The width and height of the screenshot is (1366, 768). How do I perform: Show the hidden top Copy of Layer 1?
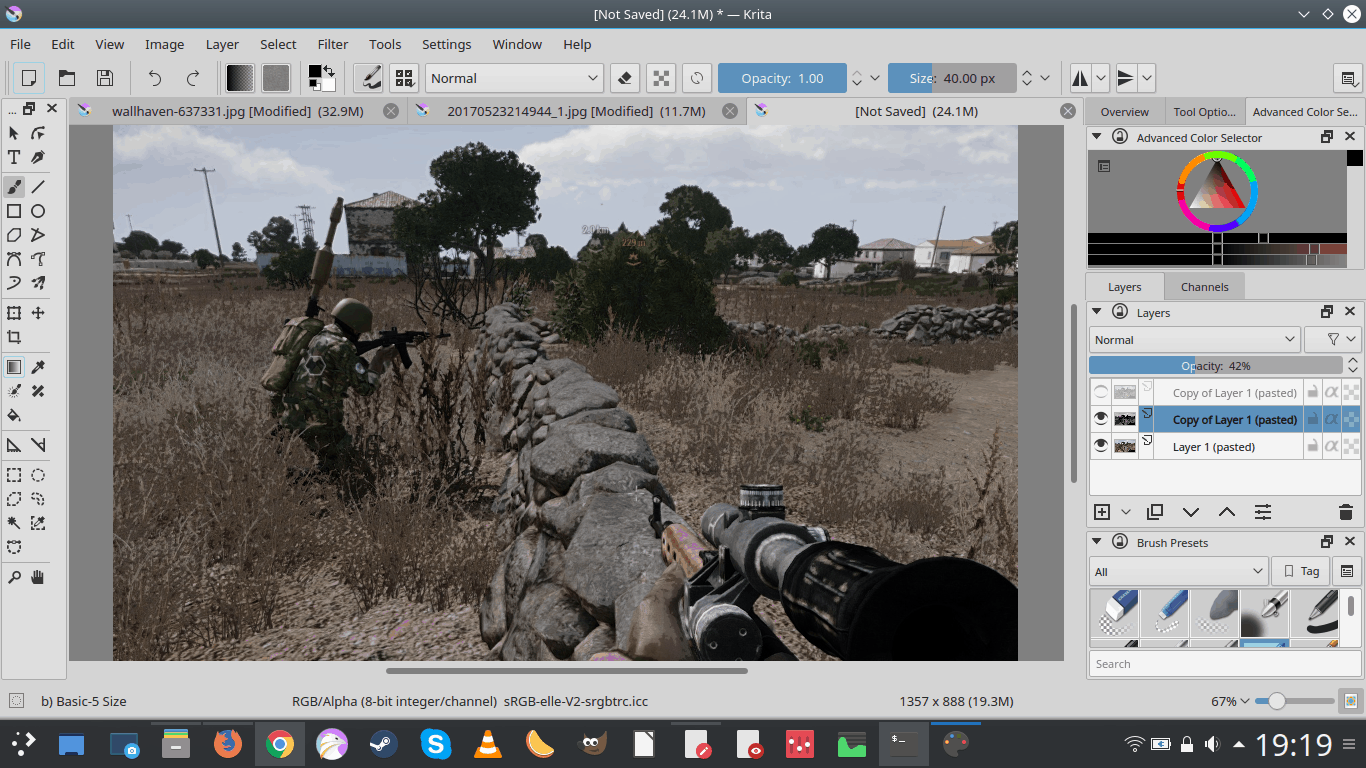click(1101, 393)
